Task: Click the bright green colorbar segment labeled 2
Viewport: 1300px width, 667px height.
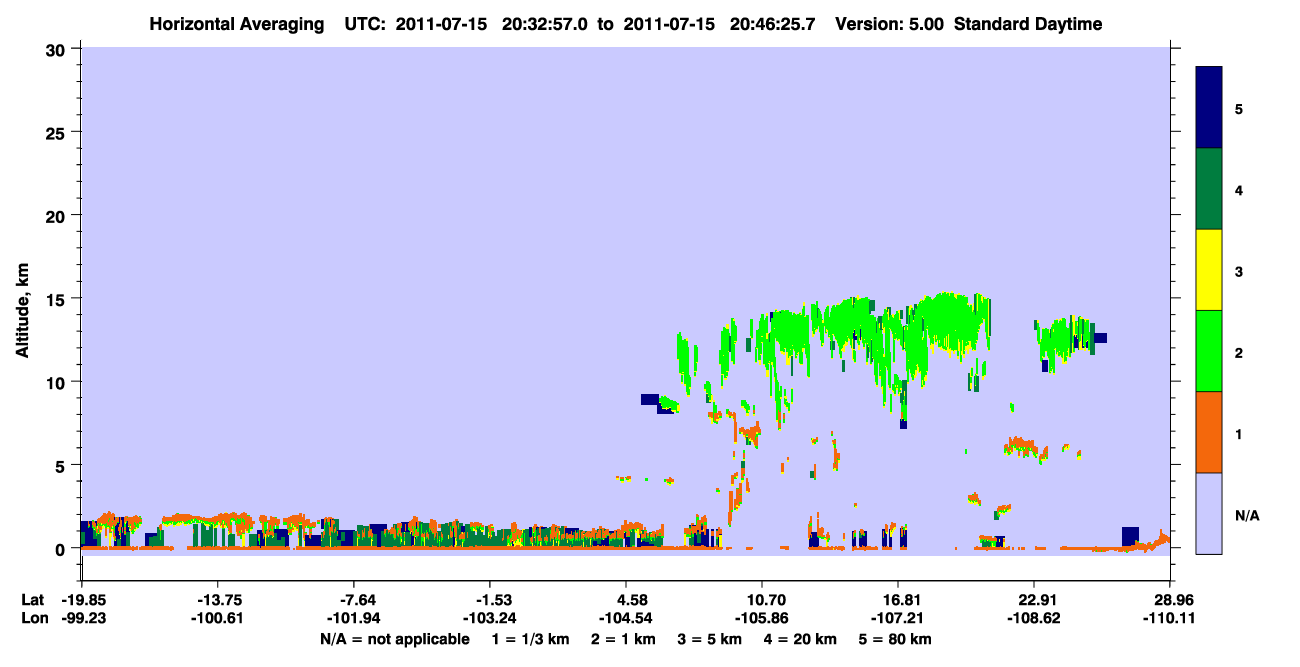Action: 1209,351
